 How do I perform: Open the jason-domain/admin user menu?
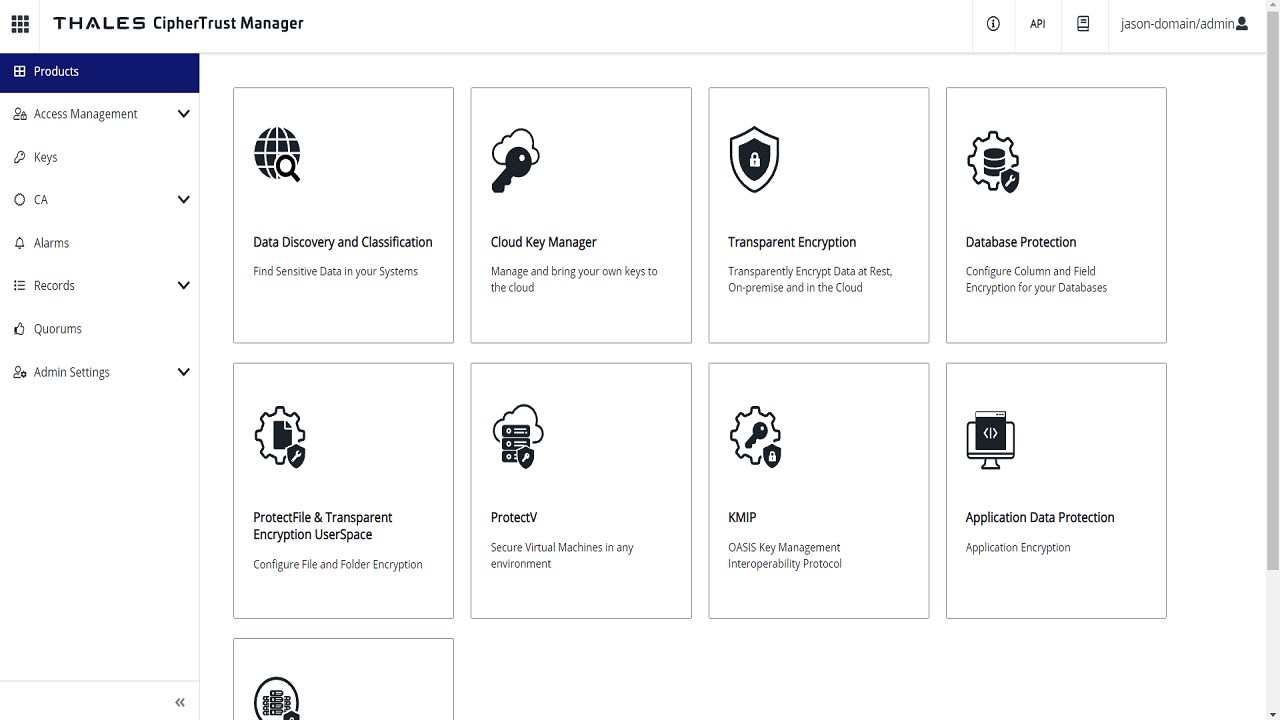click(1184, 24)
